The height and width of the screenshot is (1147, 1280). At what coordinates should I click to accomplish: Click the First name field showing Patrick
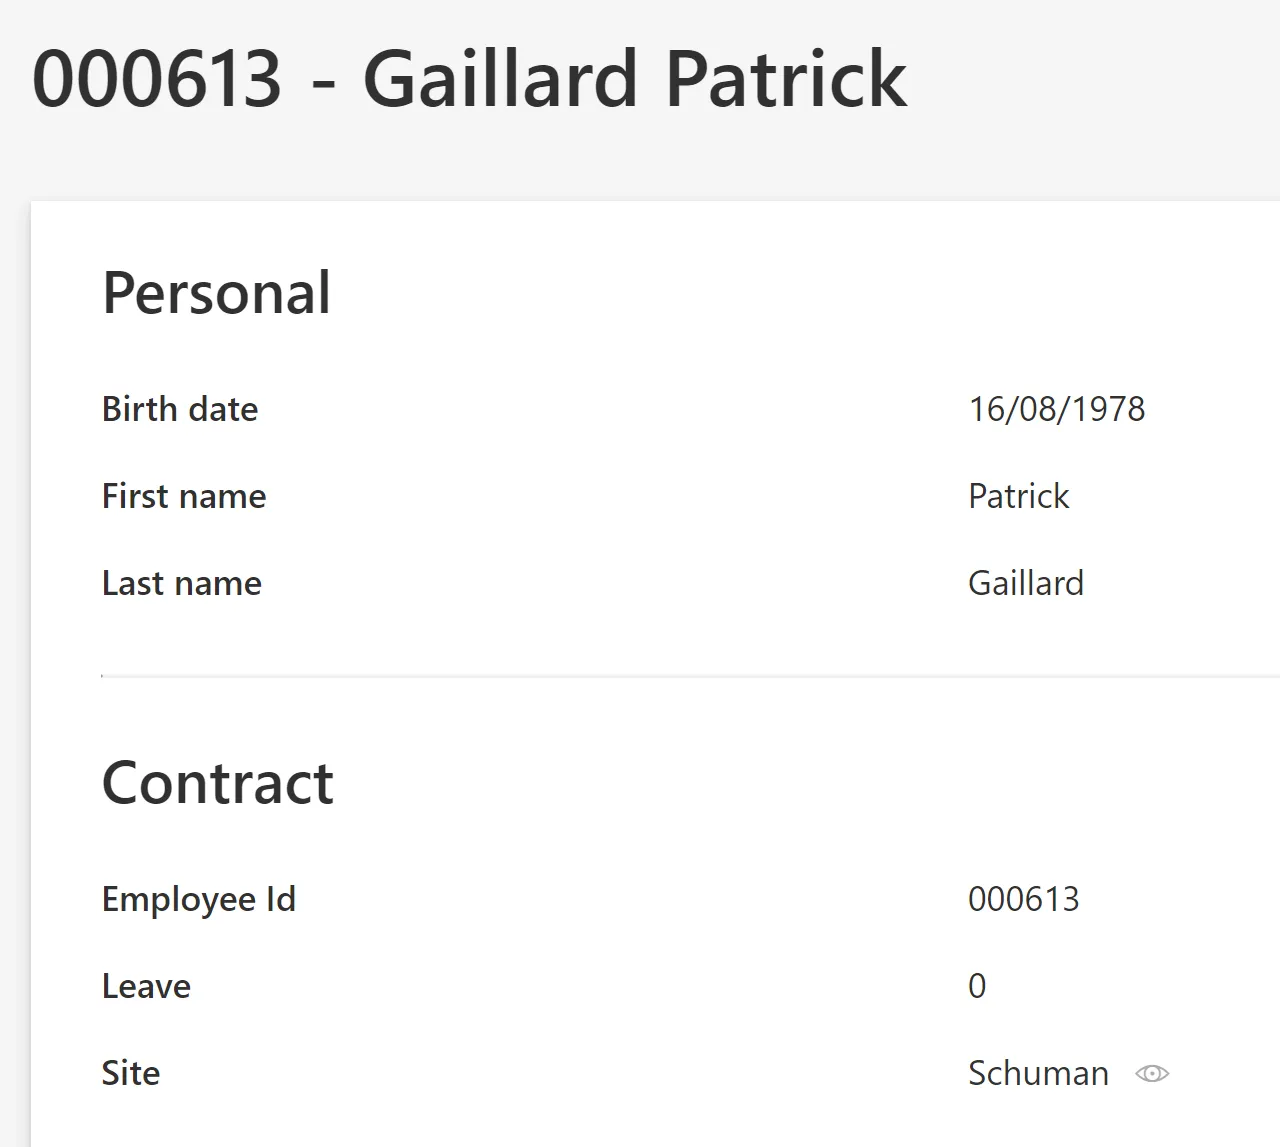[1018, 495]
